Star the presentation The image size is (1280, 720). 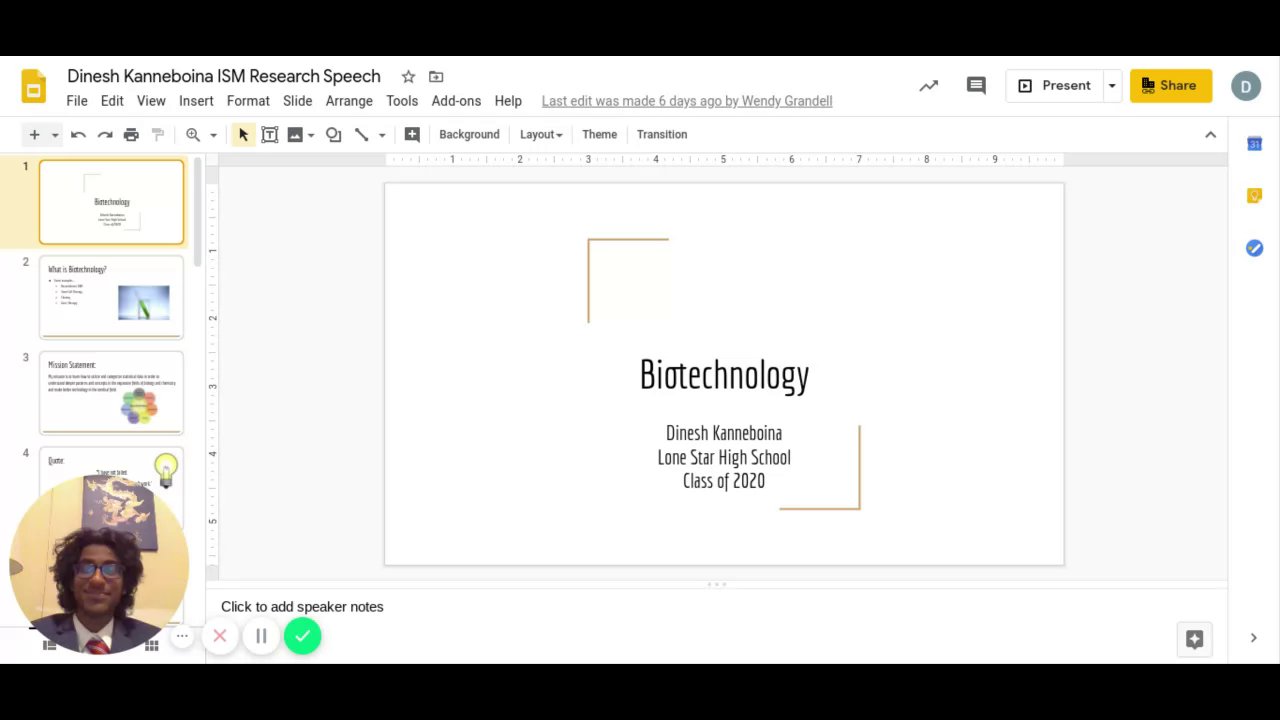click(408, 76)
